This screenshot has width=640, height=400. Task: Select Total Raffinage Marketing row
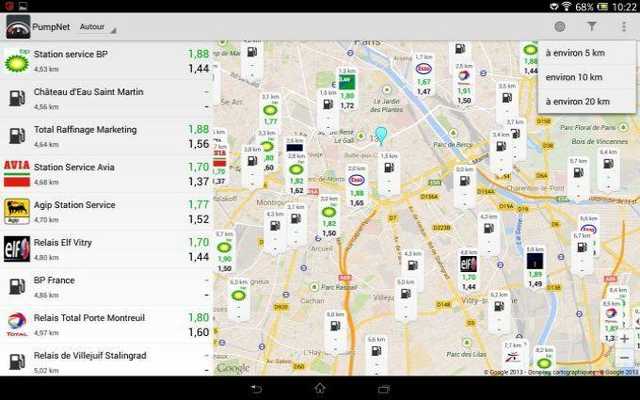point(107,136)
